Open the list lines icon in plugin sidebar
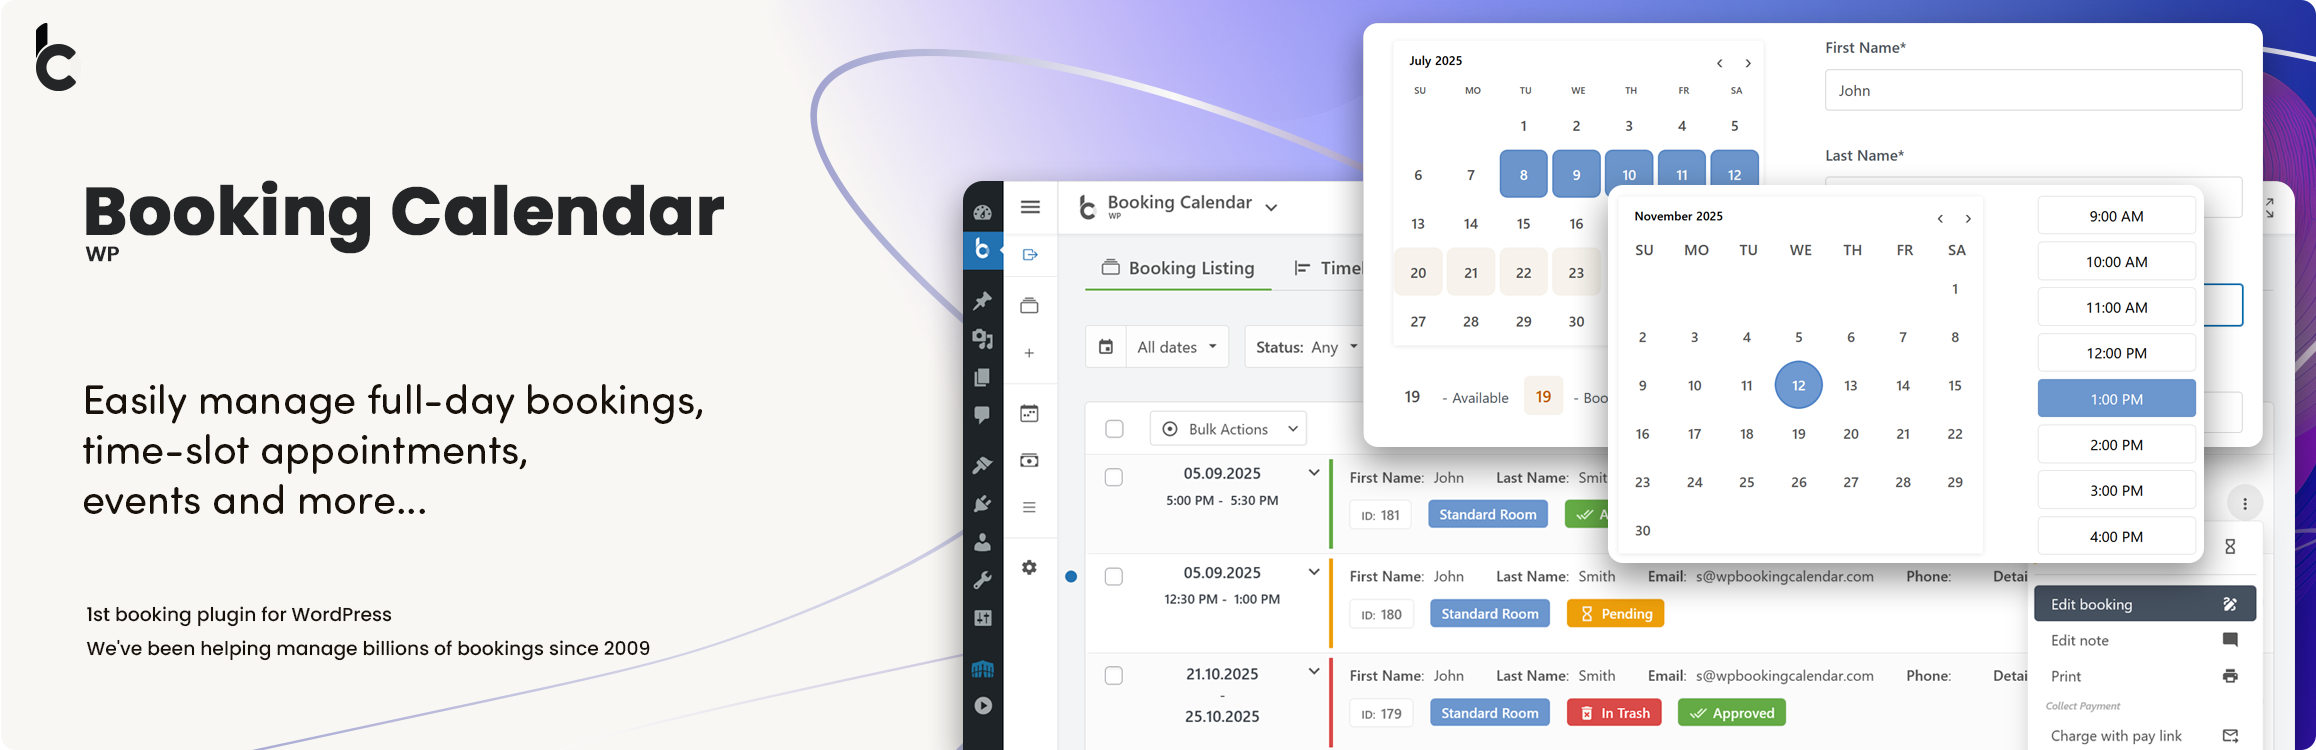 coord(1029,507)
